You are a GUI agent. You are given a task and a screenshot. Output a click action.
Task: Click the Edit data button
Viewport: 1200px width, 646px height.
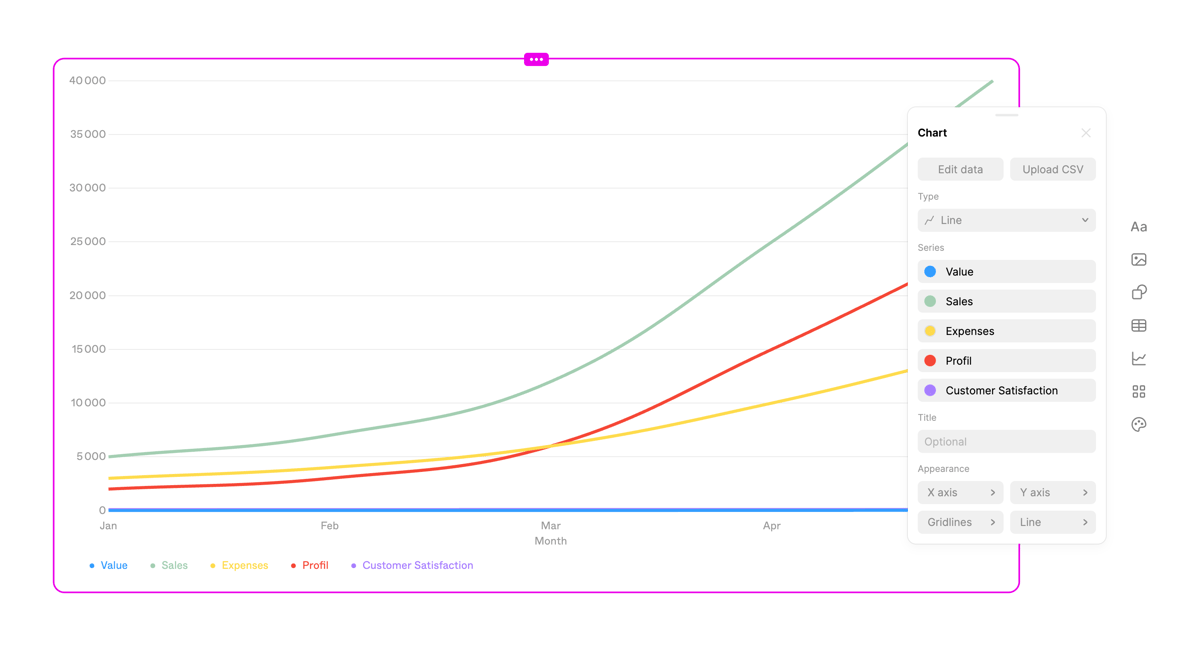[x=960, y=169]
